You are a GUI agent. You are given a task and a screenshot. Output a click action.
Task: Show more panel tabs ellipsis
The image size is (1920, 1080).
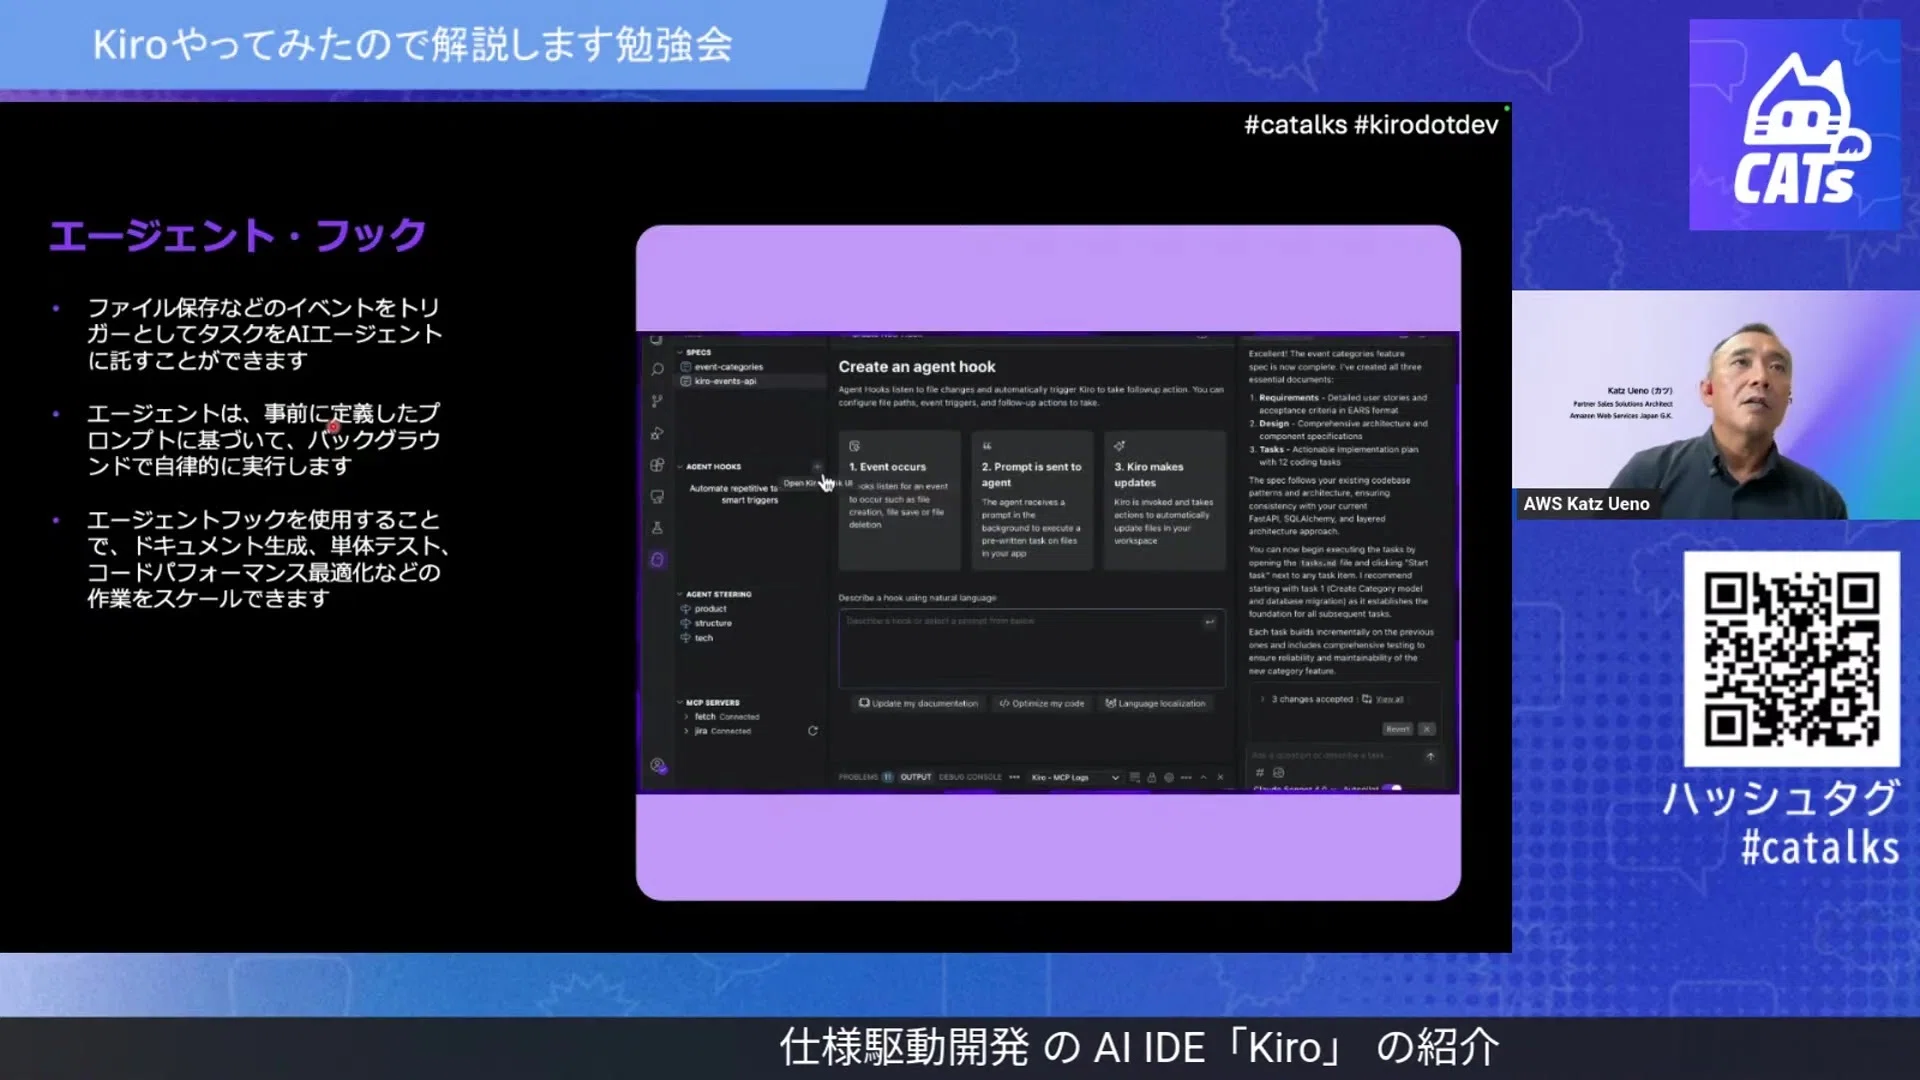click(x=1014, y=777)
